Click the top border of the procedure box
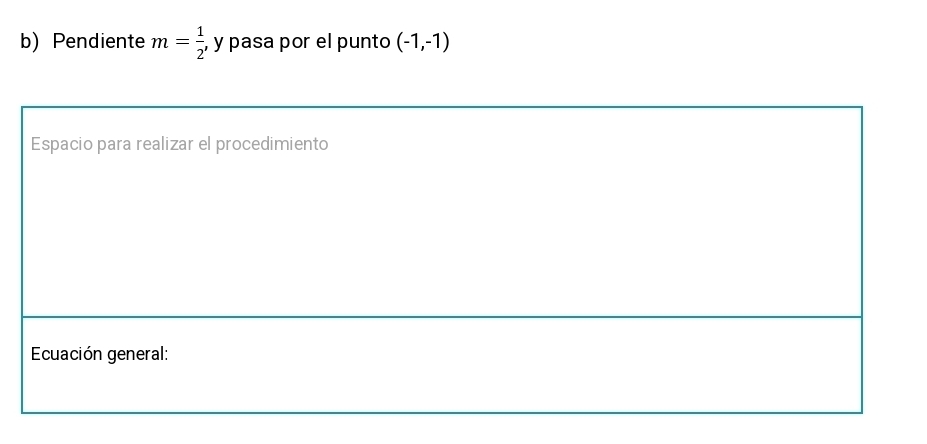The image size is (927, 444). tap(442, 107)
